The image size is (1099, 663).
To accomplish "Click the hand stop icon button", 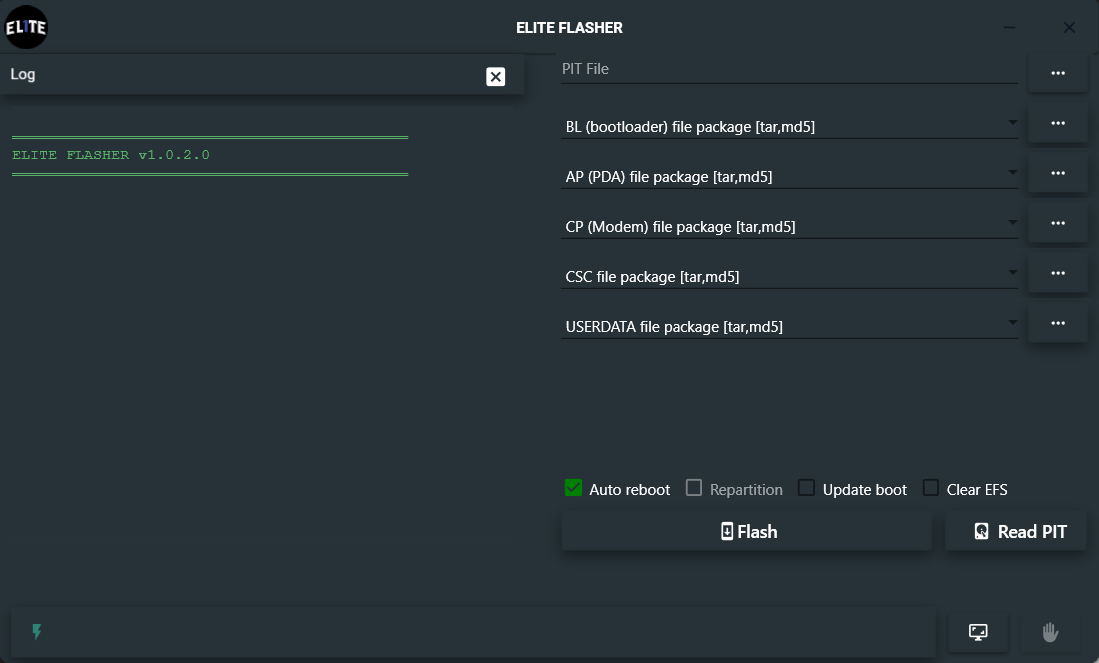I will pos(1050,632).
